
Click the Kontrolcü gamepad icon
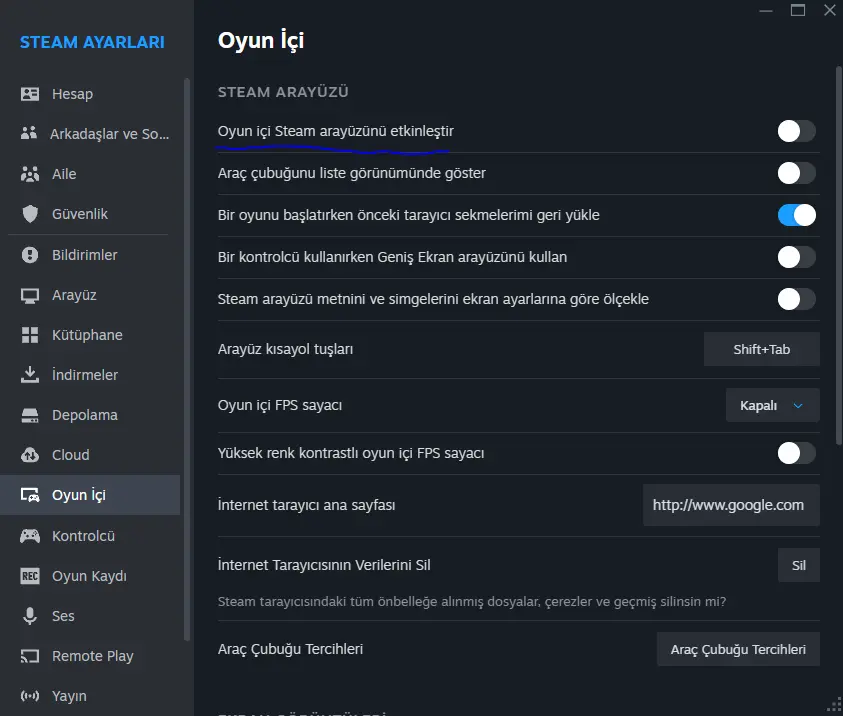30,536
